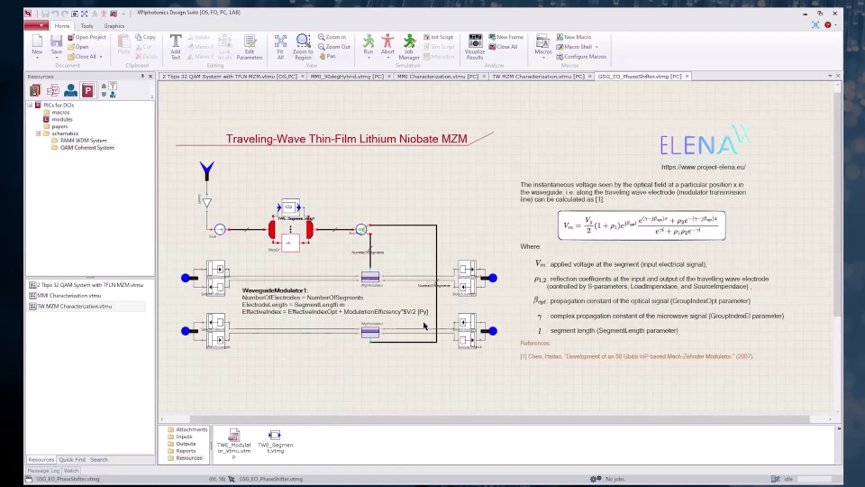Click the project-elena.eu hyperlink
Image resolution: width=865 pixels, height=487 pixels.
click(703, 167)
